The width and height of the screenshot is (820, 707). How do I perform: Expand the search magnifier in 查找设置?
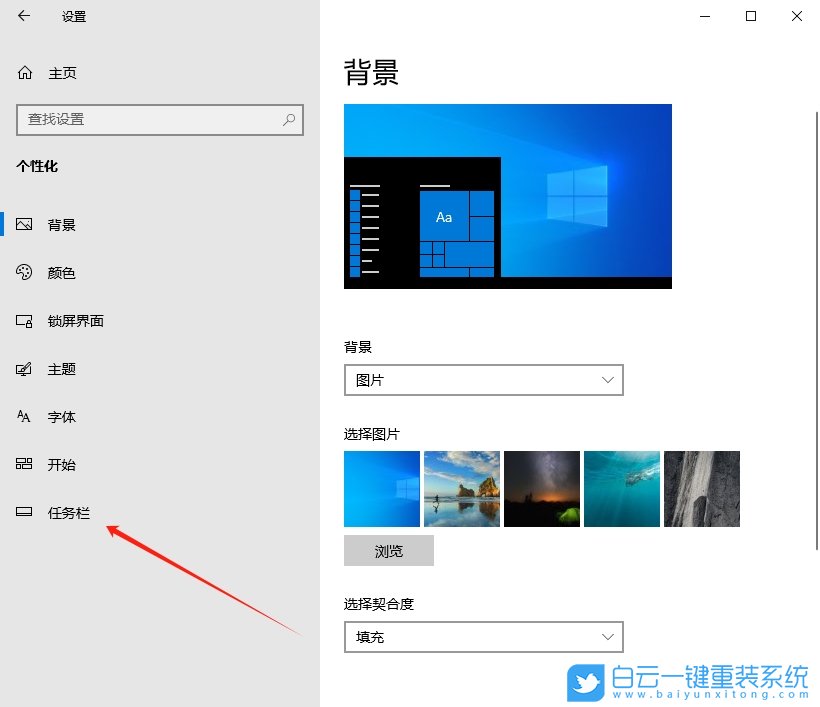288,119
